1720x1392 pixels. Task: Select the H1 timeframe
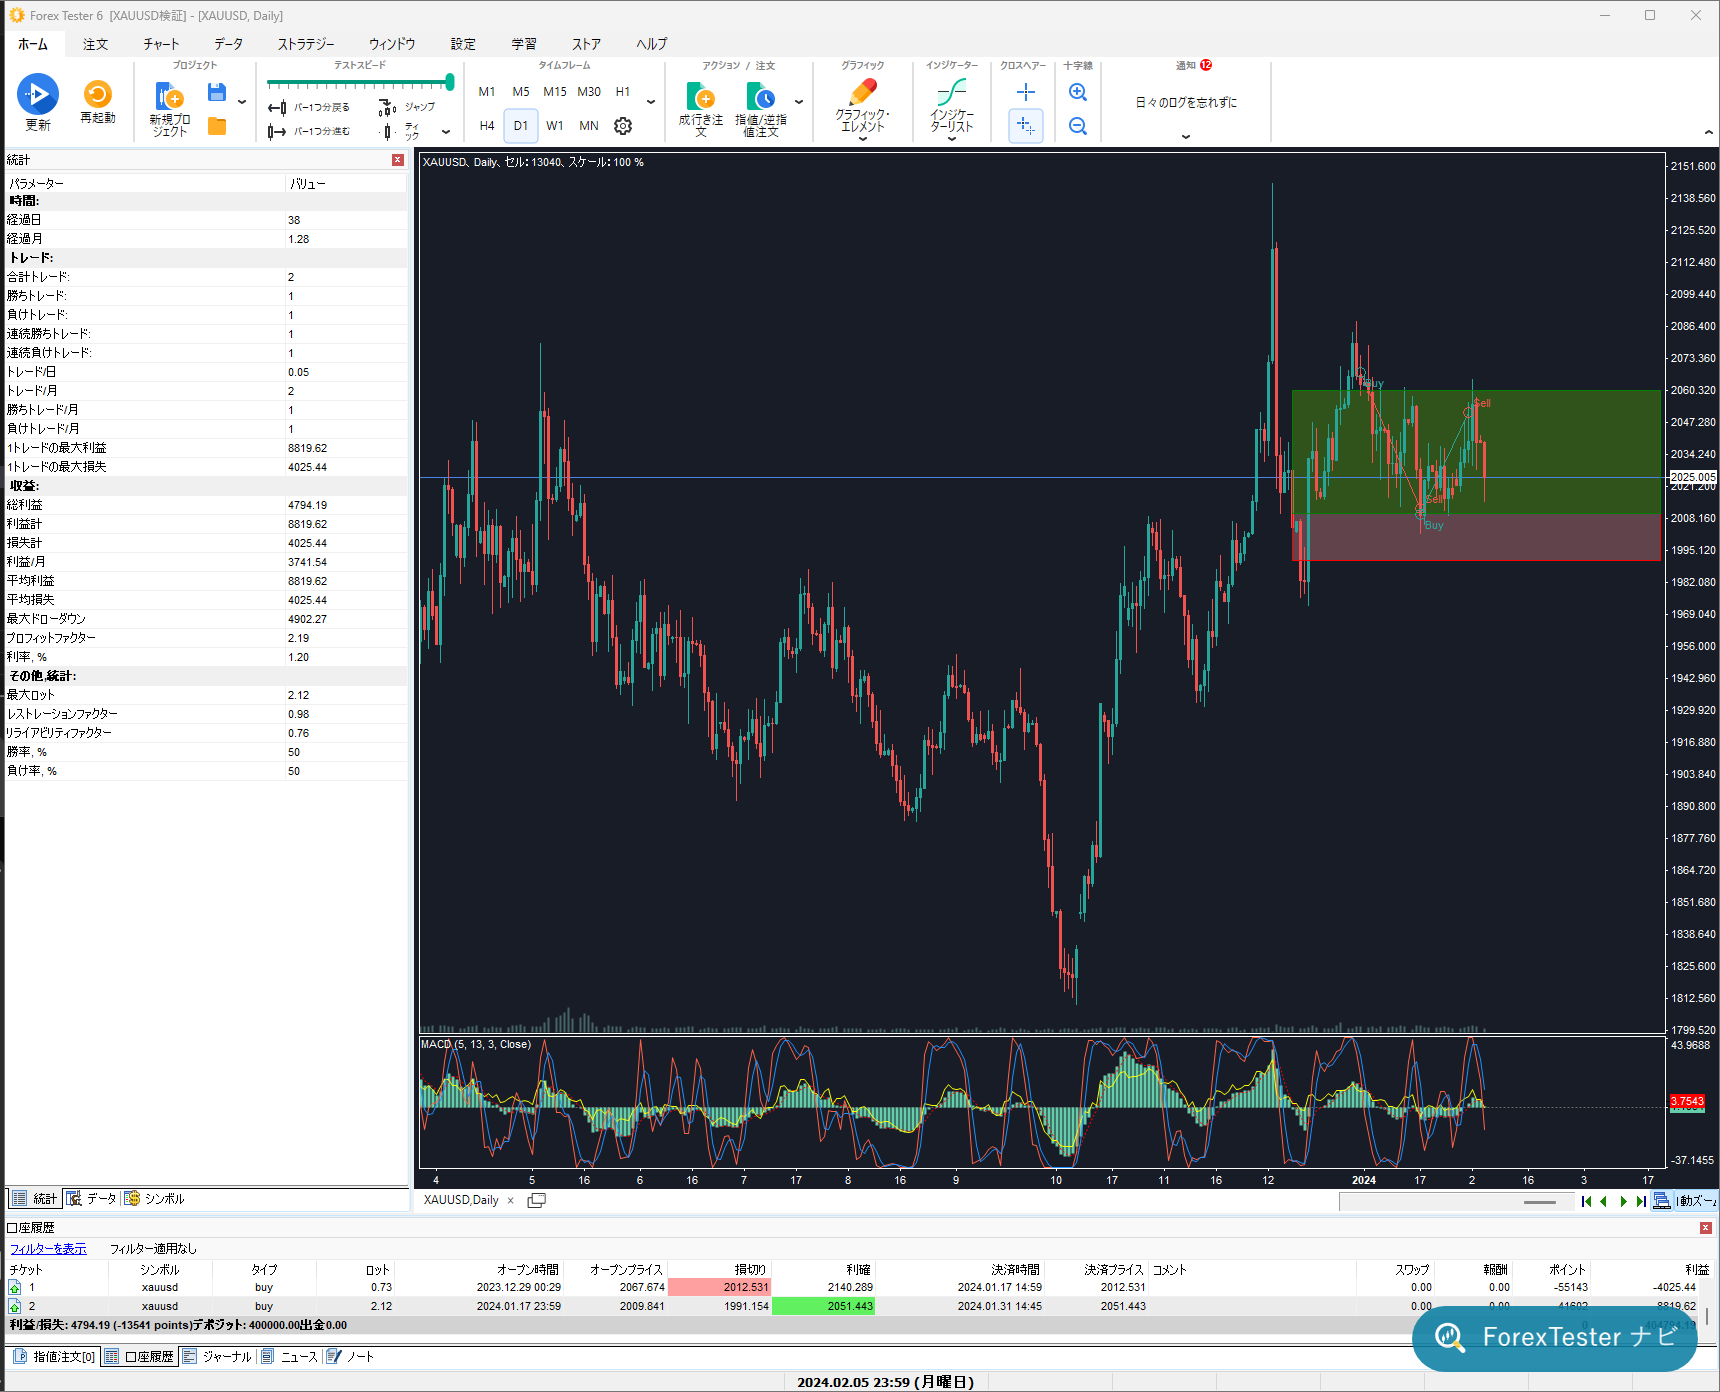[623, 92]
